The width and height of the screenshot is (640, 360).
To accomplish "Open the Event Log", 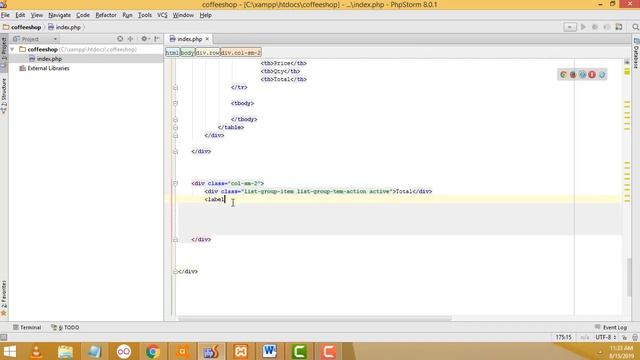I will coord(611,327).
